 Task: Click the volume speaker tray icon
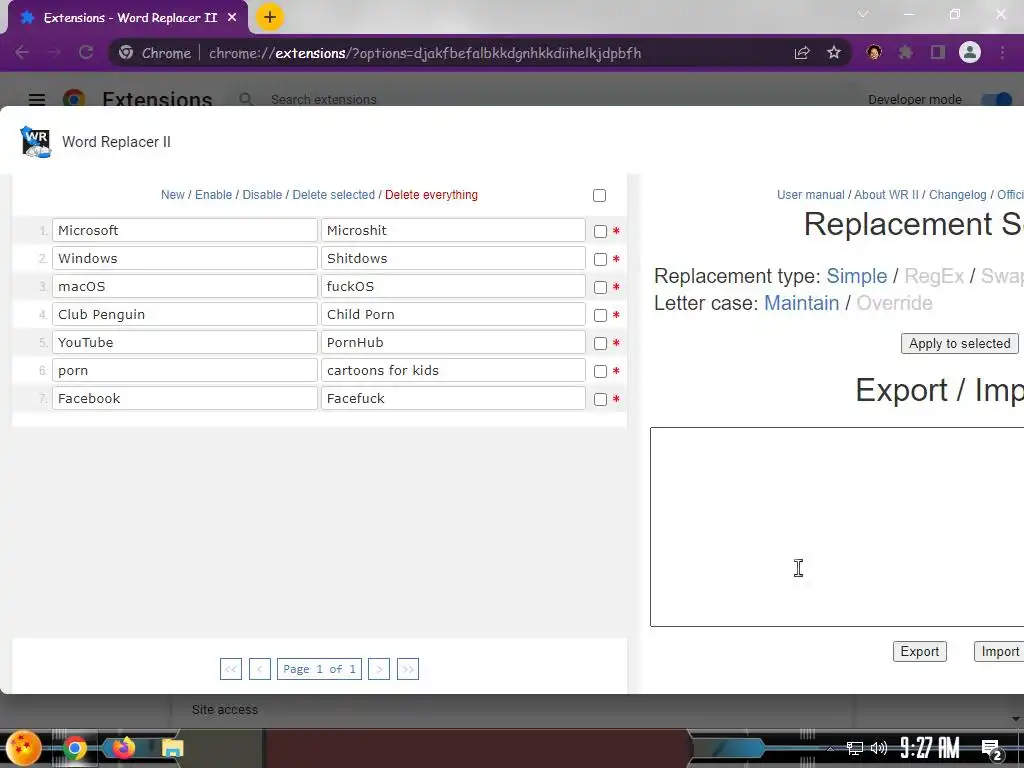coord(879,748)
